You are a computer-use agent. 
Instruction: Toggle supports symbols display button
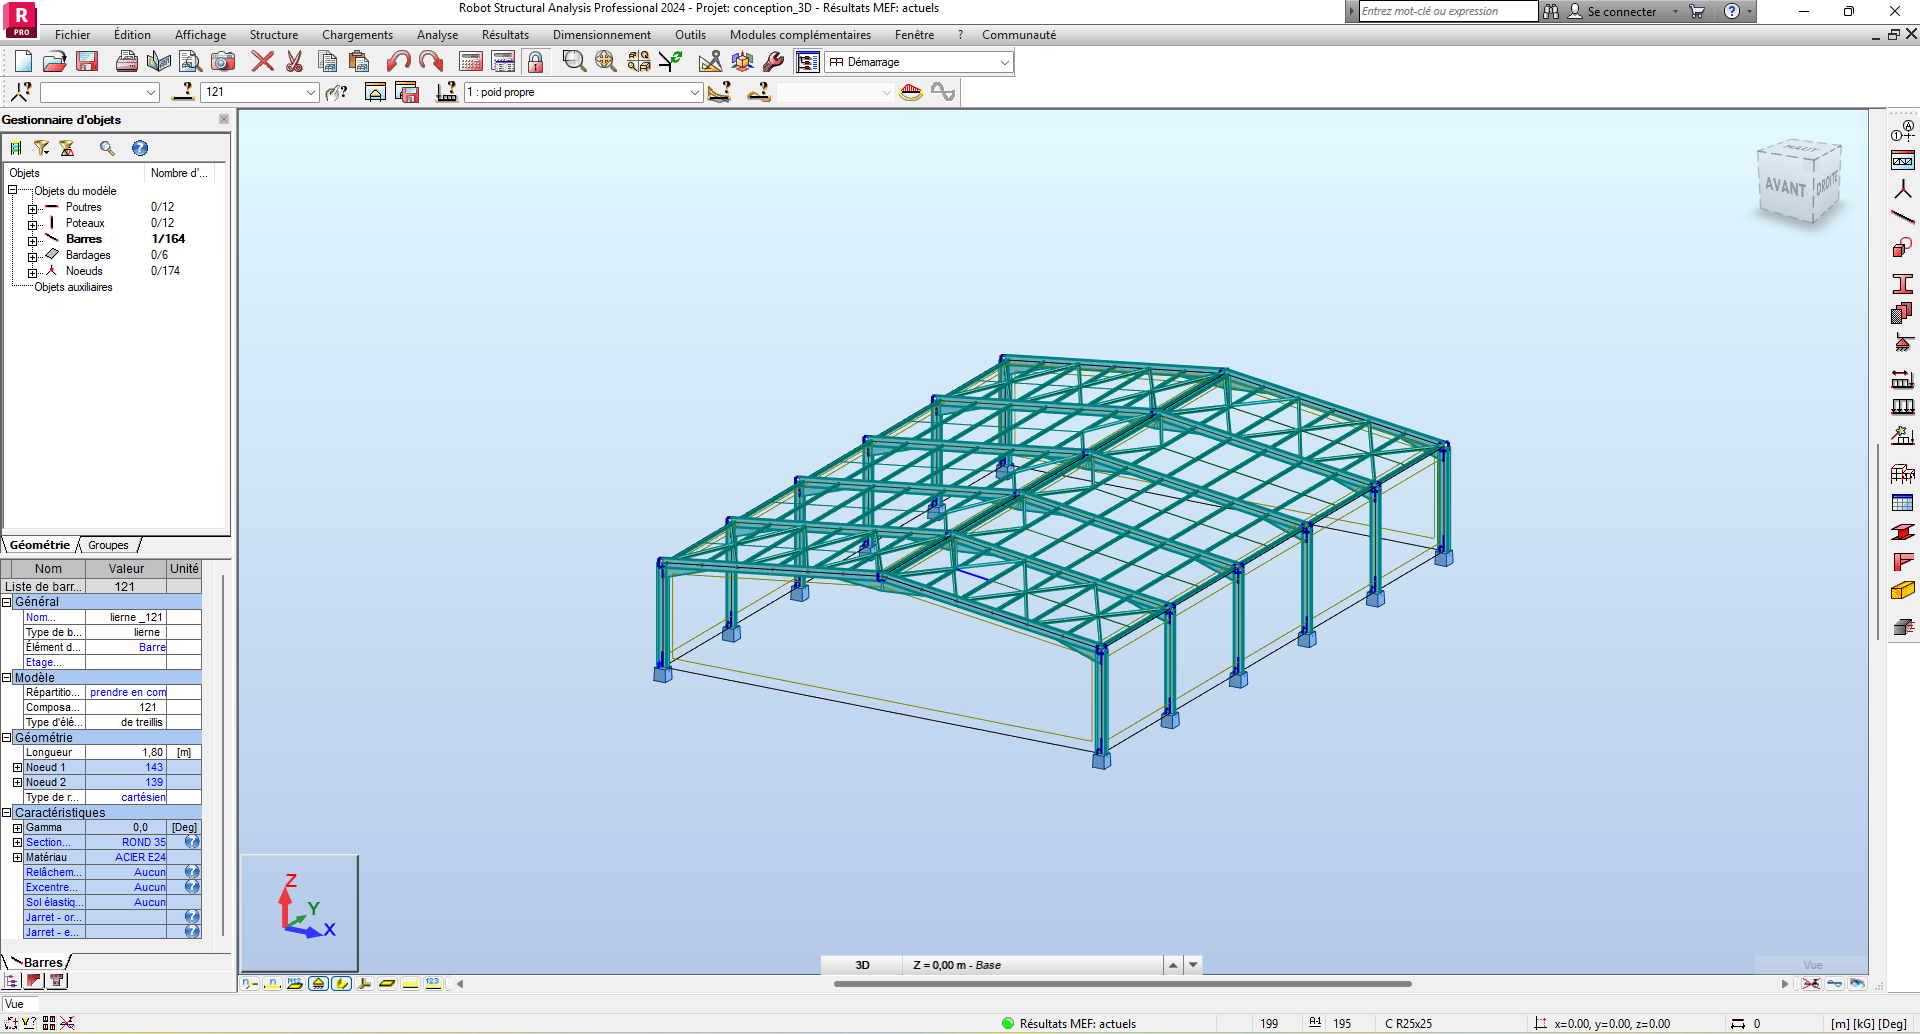tap(318, 984)
